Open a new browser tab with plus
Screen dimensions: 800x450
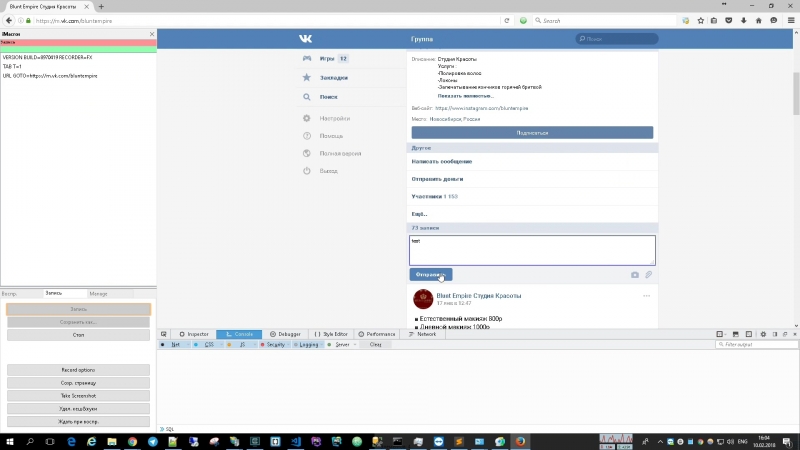point(101,7)
